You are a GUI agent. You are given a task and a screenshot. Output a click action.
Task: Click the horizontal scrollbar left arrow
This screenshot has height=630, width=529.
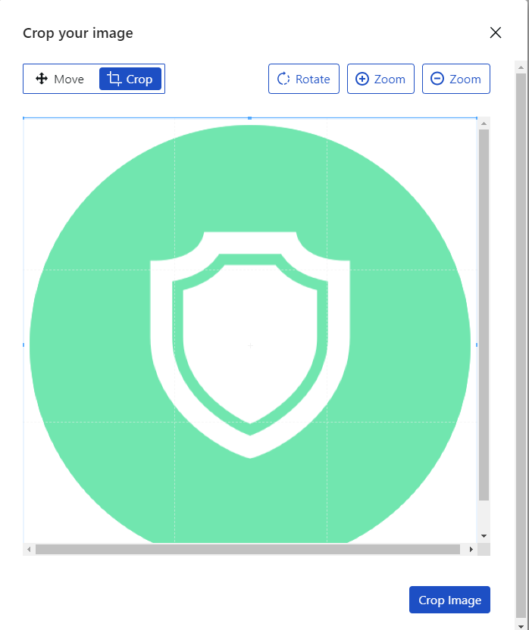point(29,549)
